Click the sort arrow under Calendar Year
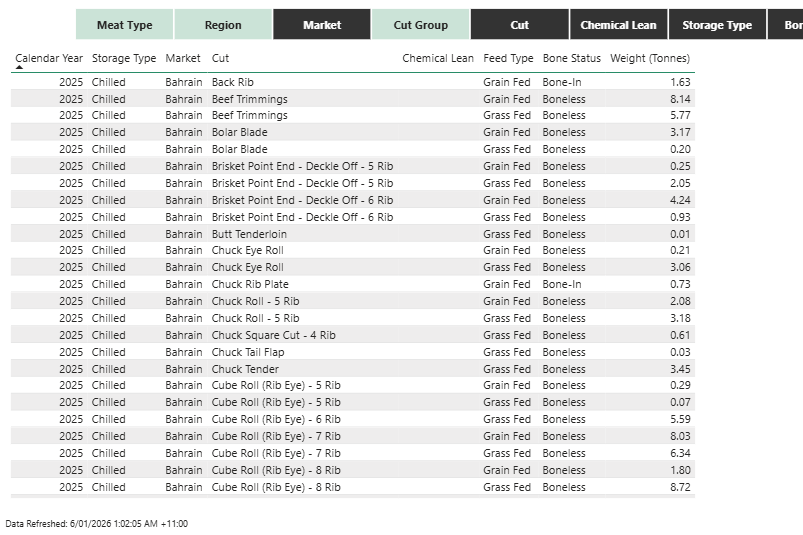 click(x=19, y=68)
